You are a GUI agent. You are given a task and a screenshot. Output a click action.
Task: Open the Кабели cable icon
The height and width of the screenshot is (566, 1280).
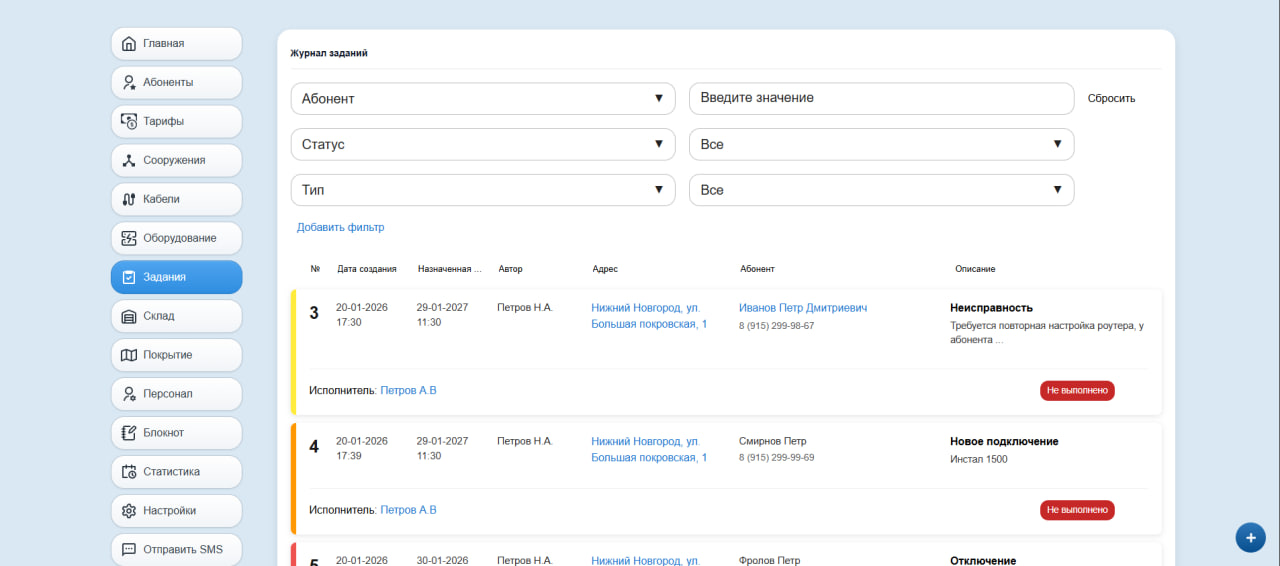pyautogui.click(x=128, y=200)
